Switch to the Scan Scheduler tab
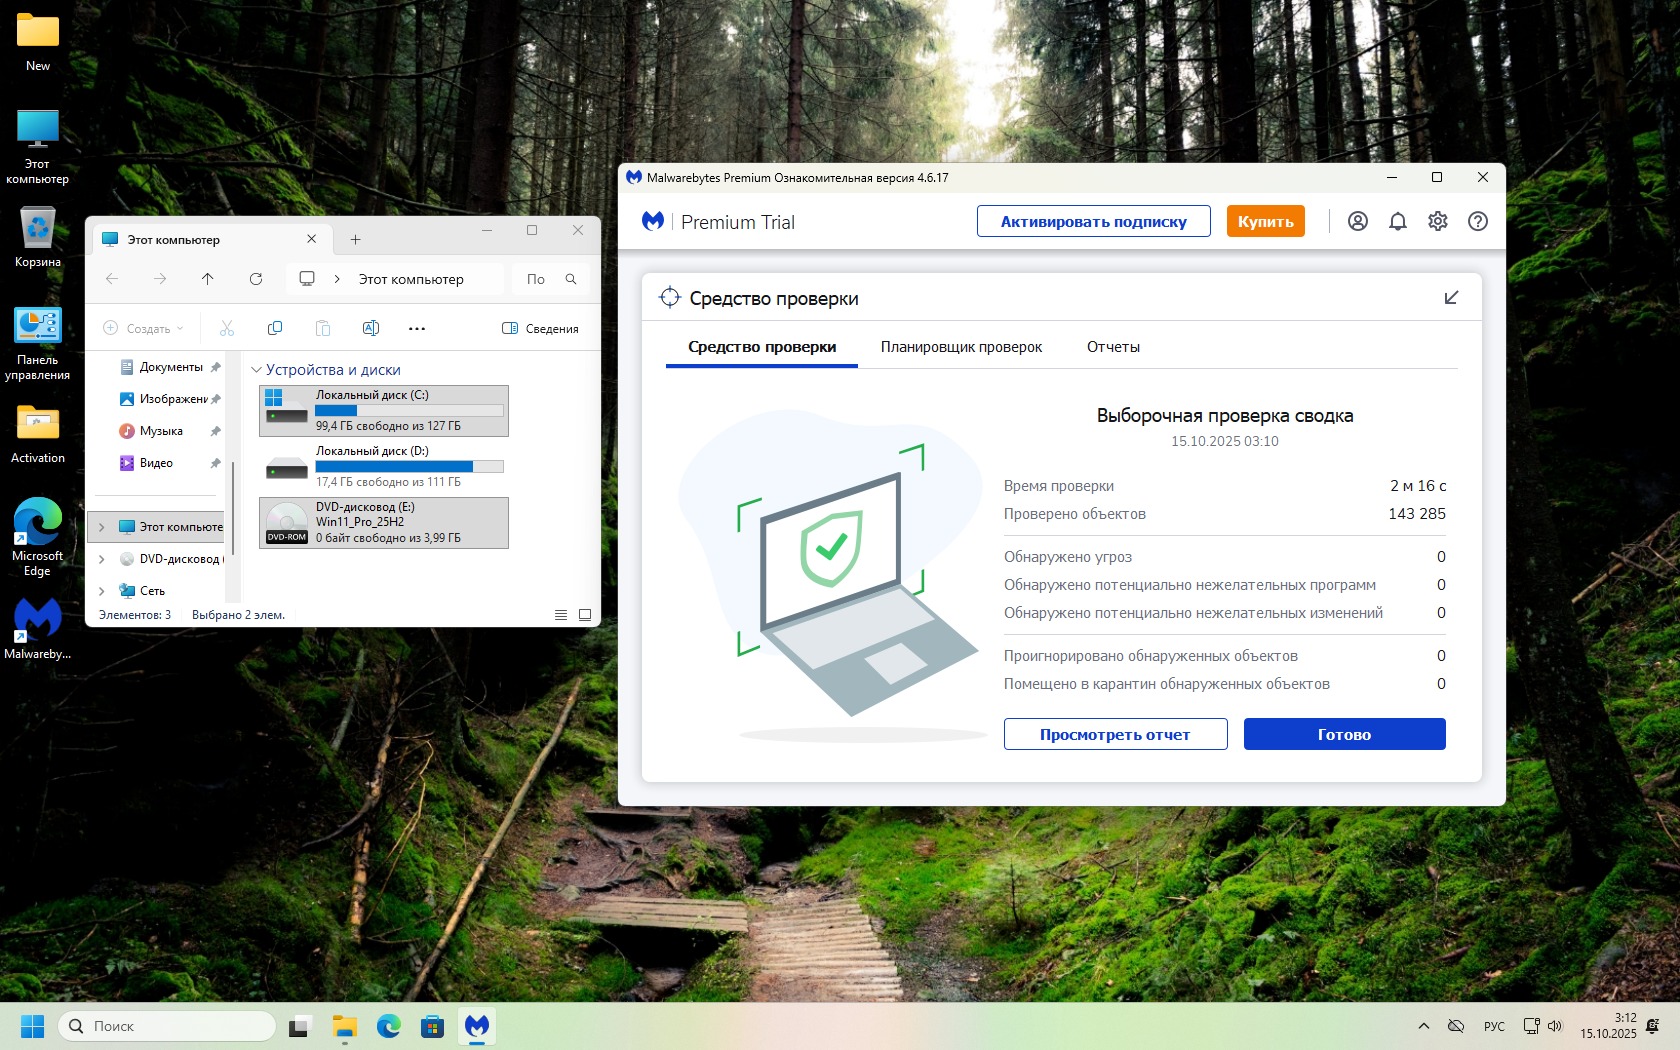 coord(961,347)
